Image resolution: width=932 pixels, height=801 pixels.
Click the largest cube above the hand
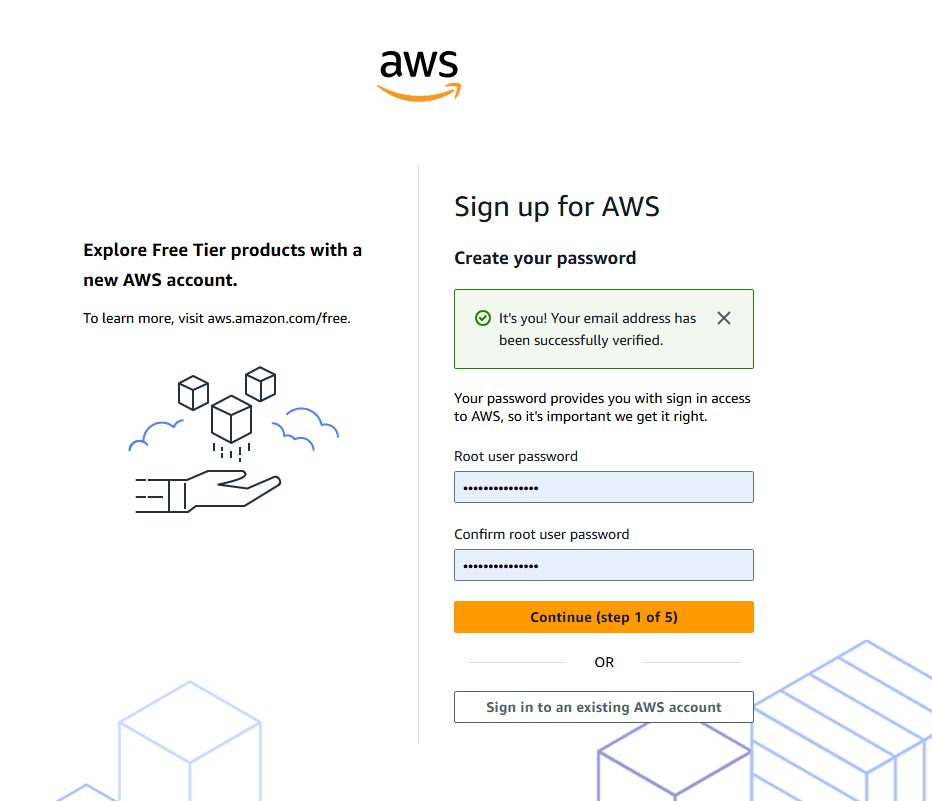click(x=231, y=418)
